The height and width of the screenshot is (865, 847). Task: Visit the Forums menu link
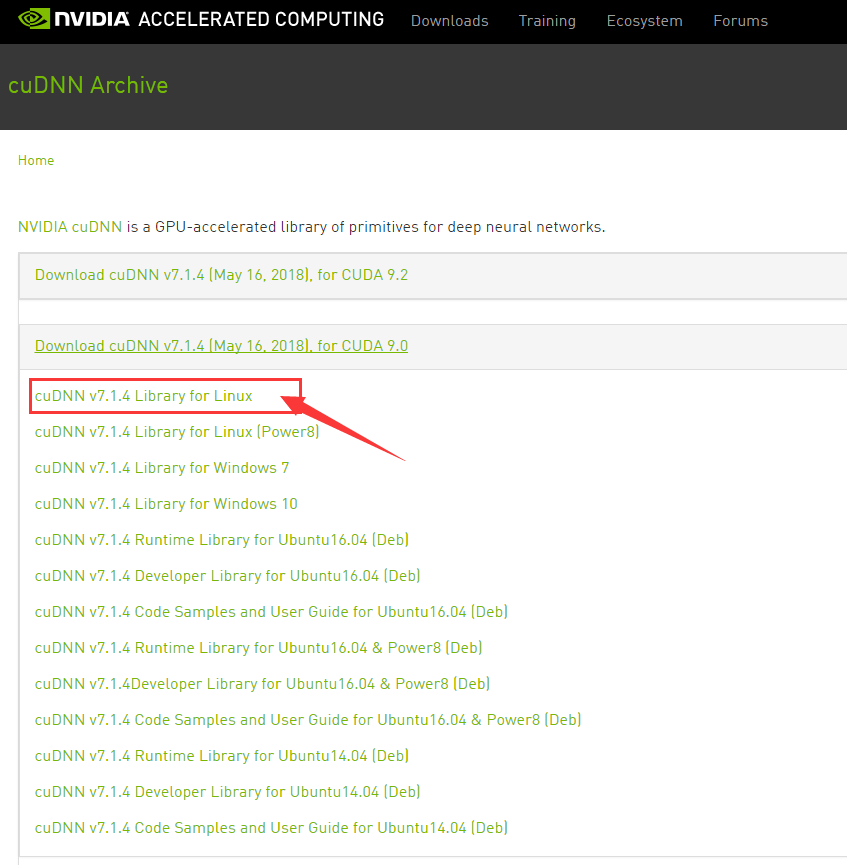(741, 21)
